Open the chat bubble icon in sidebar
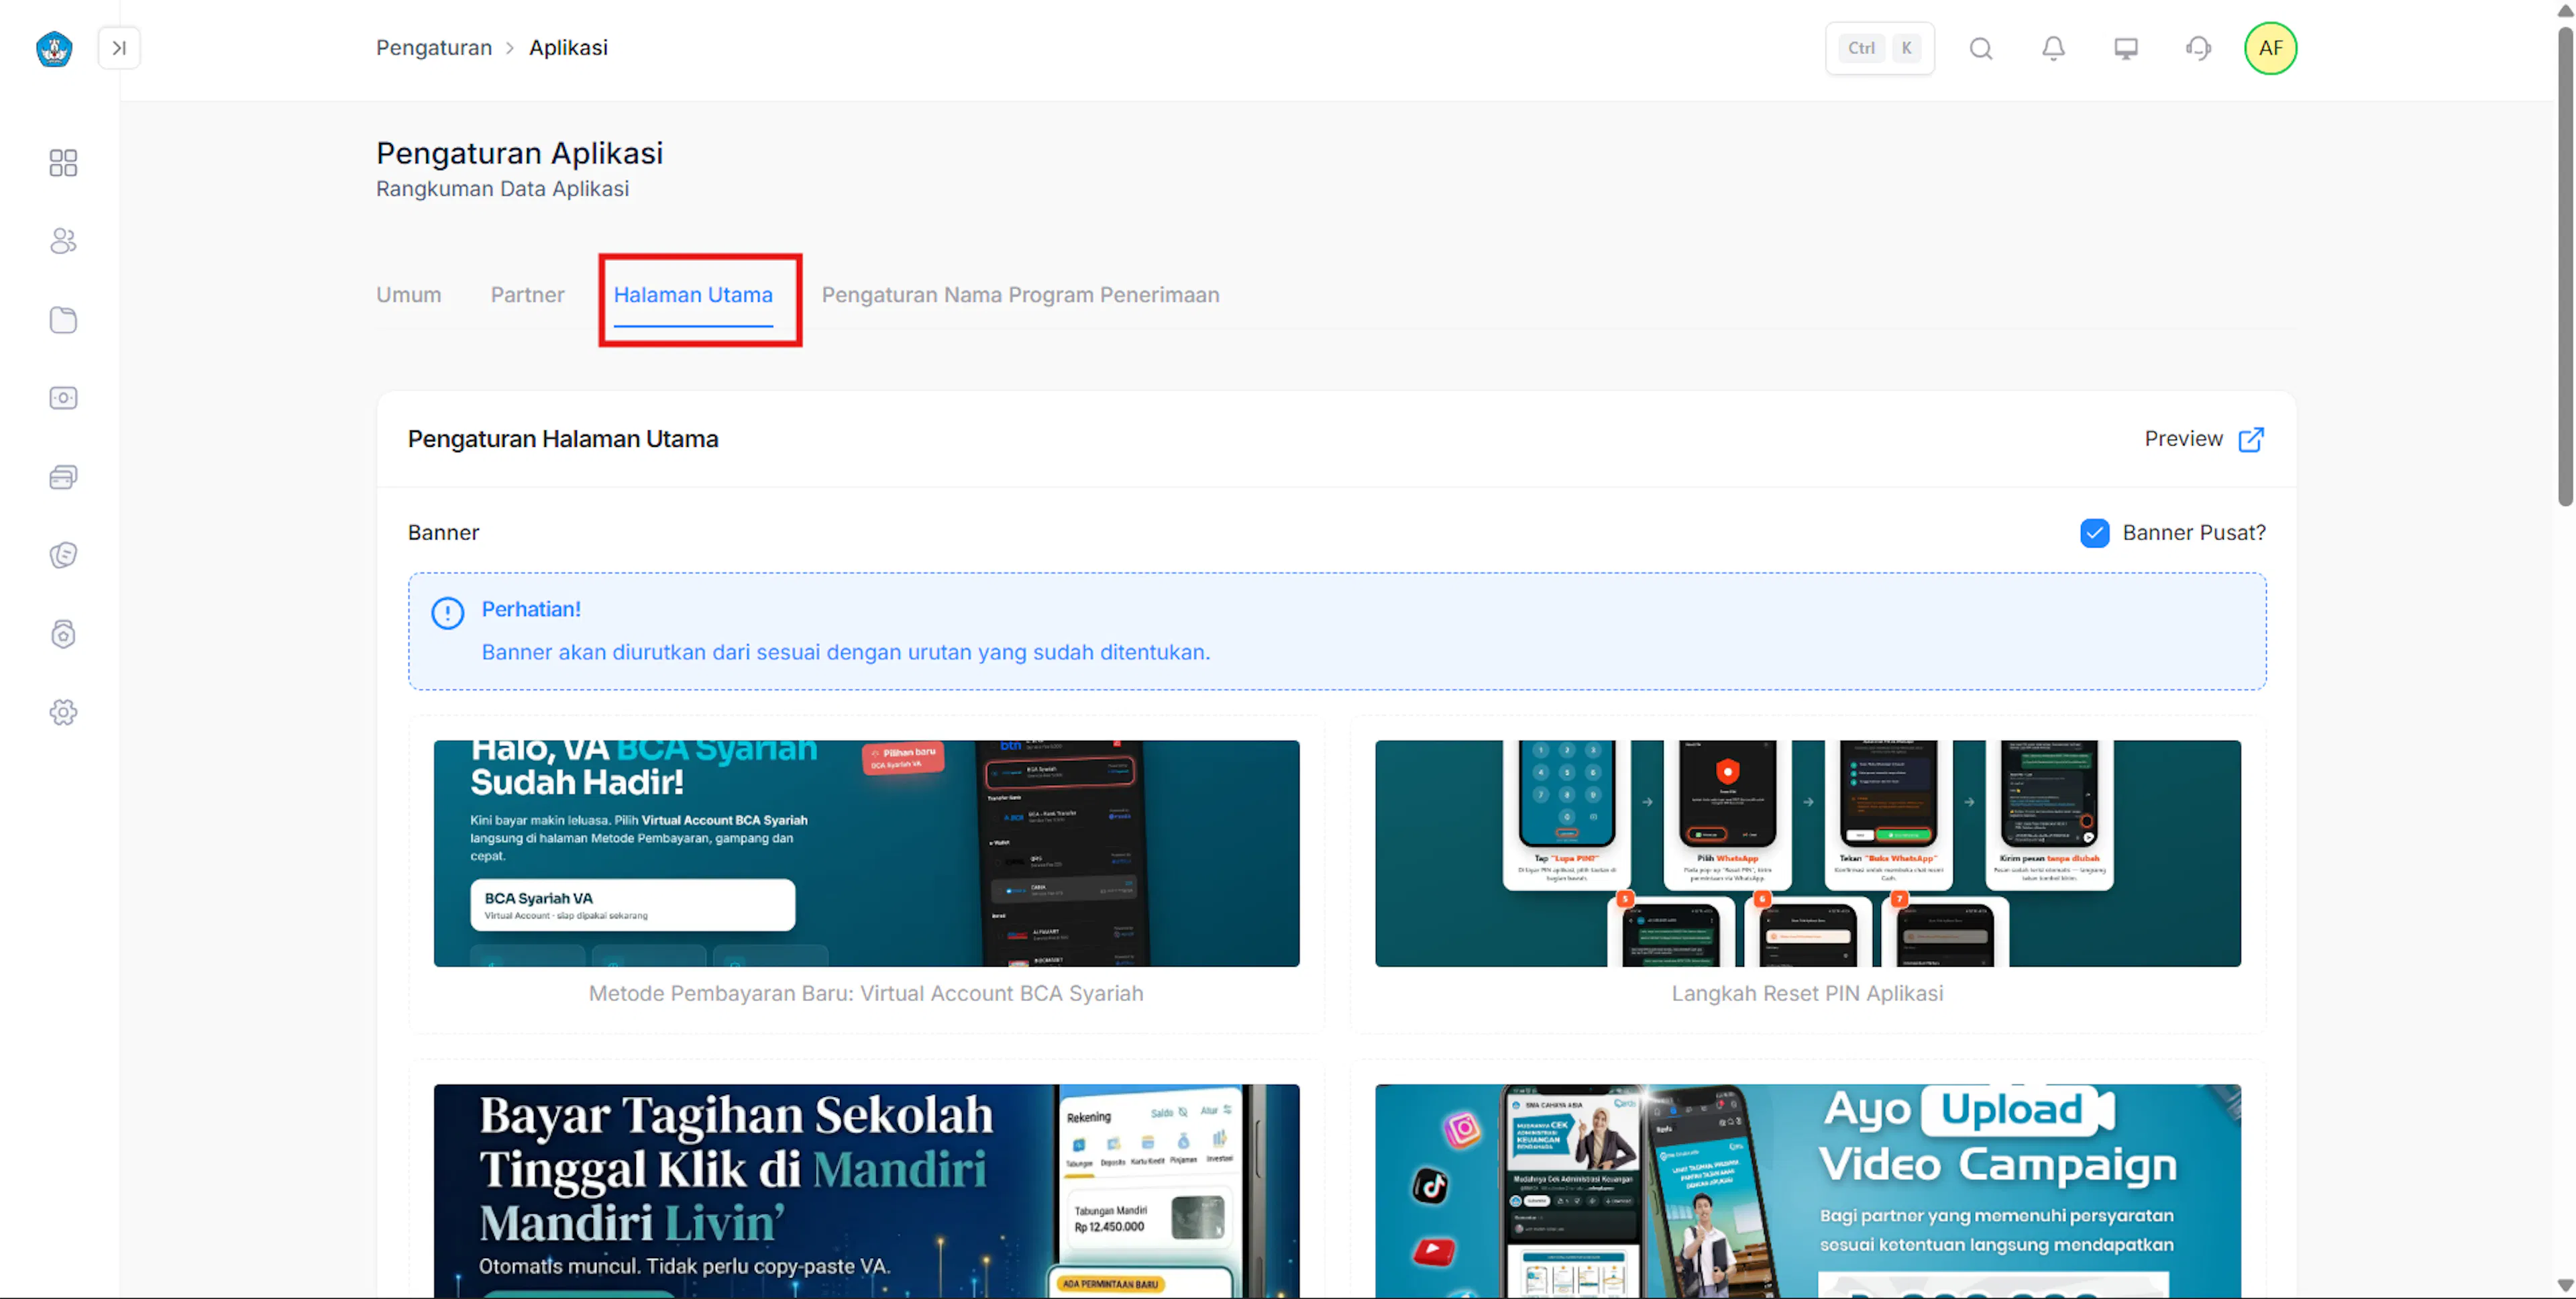 tap(63, 555)
